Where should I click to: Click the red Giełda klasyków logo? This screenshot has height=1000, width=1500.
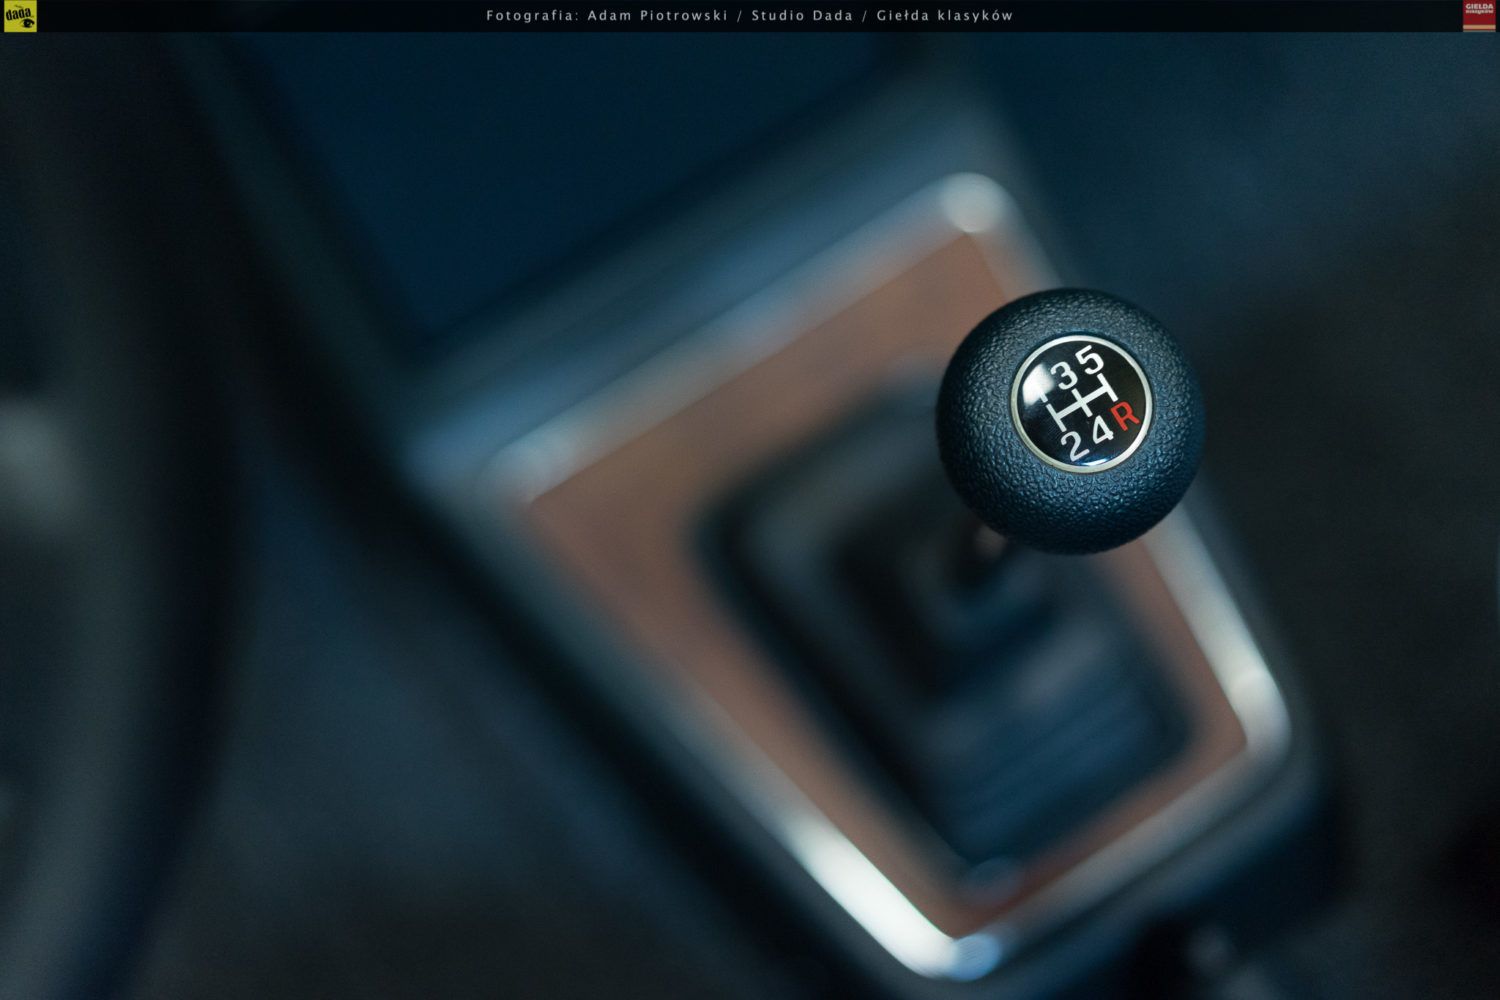tap(1479, 16)
